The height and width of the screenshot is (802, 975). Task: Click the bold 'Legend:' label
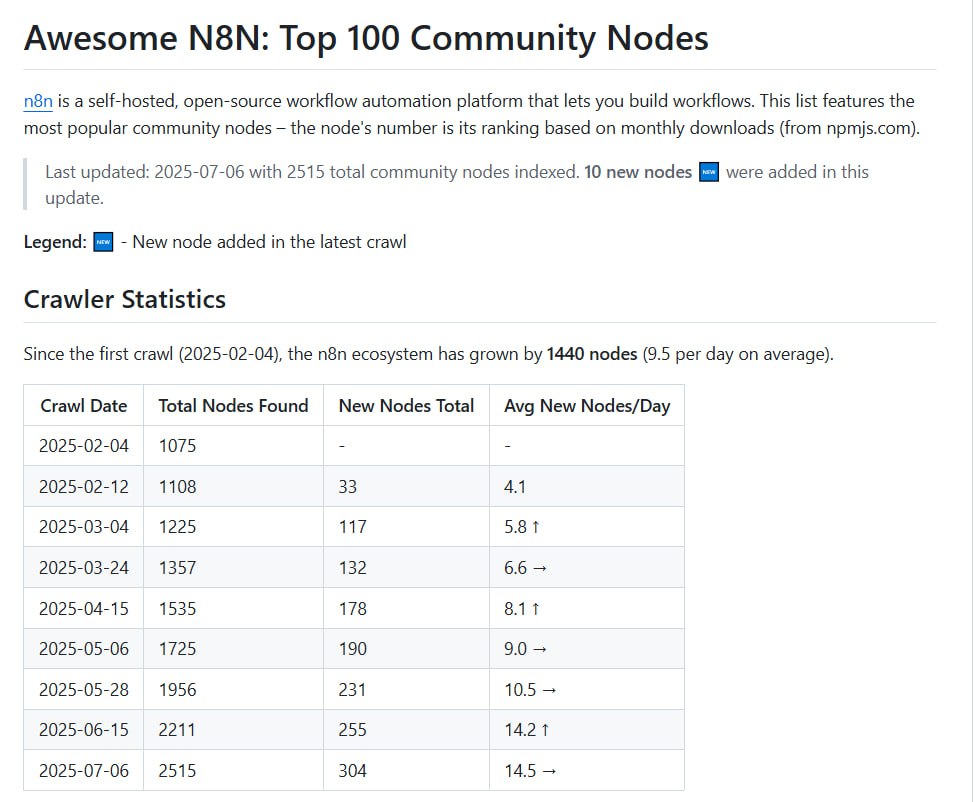coord(55,242)
